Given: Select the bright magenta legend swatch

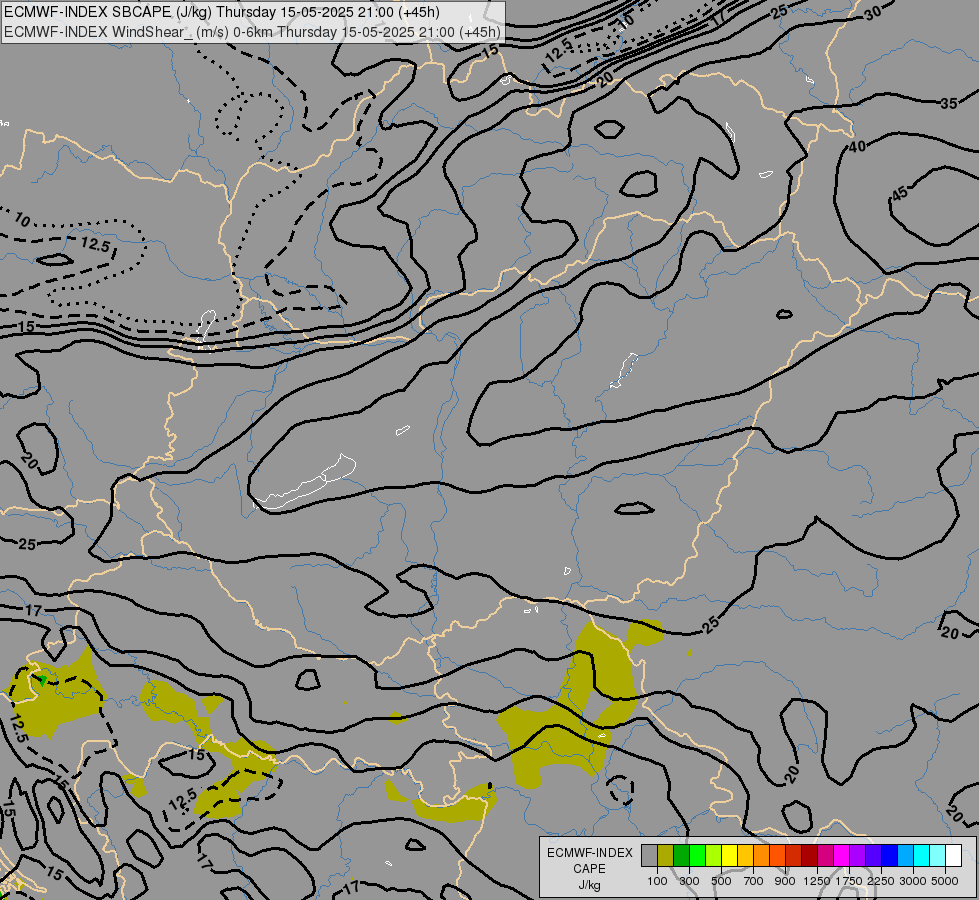Looking at the screenshot, I should 841,856.
